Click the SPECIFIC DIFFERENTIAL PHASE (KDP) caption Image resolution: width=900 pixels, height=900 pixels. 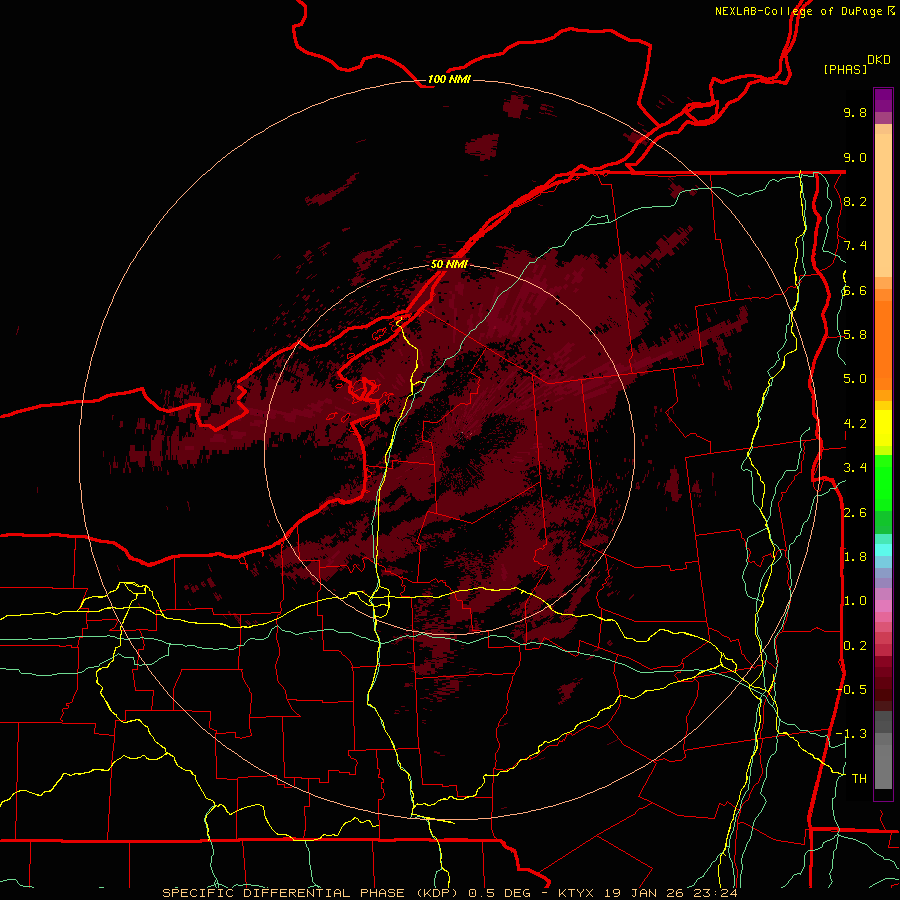(311, 893)
